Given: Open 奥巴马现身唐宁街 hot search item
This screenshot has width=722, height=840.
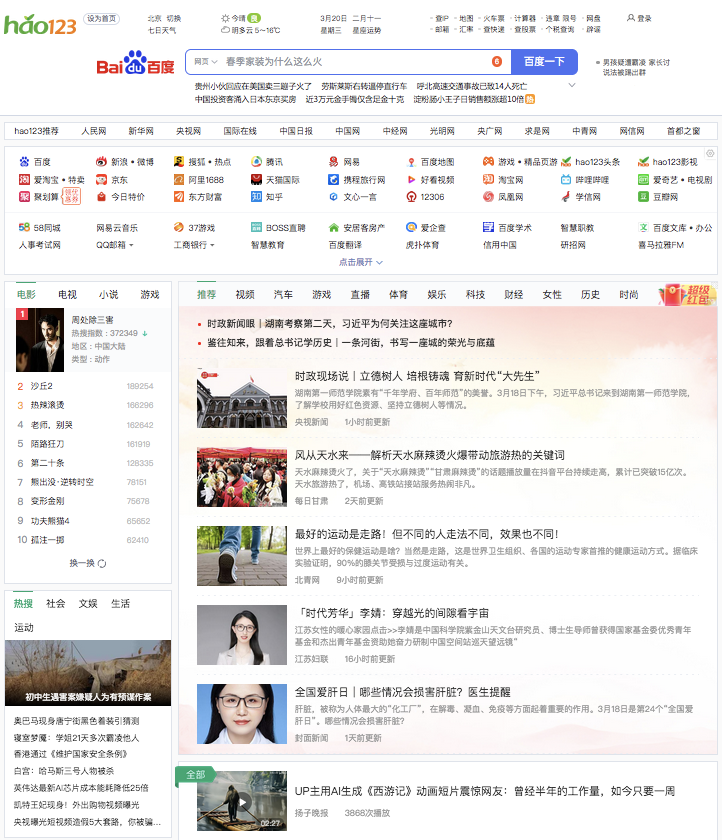Looking at the screenshot, I should pyautogui.click(x=77, y=721).
